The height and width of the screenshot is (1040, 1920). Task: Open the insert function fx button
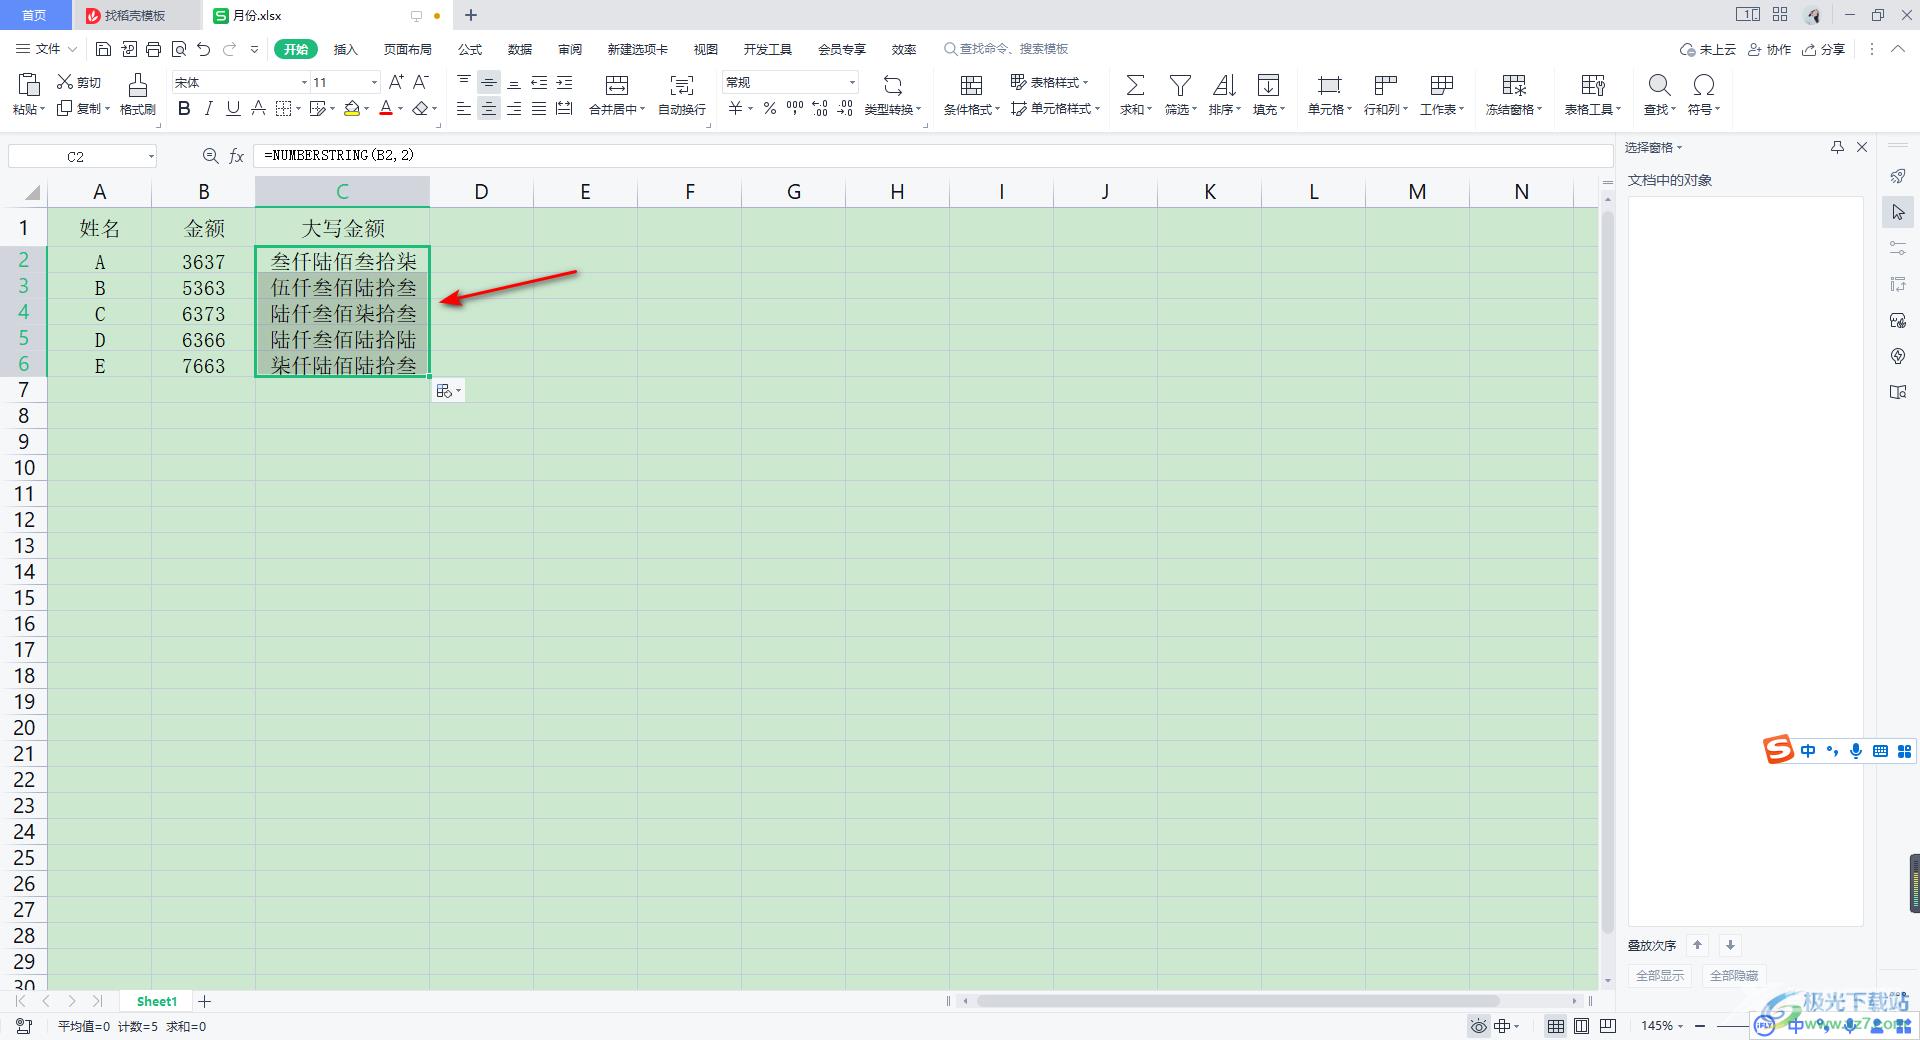point(237,156)
